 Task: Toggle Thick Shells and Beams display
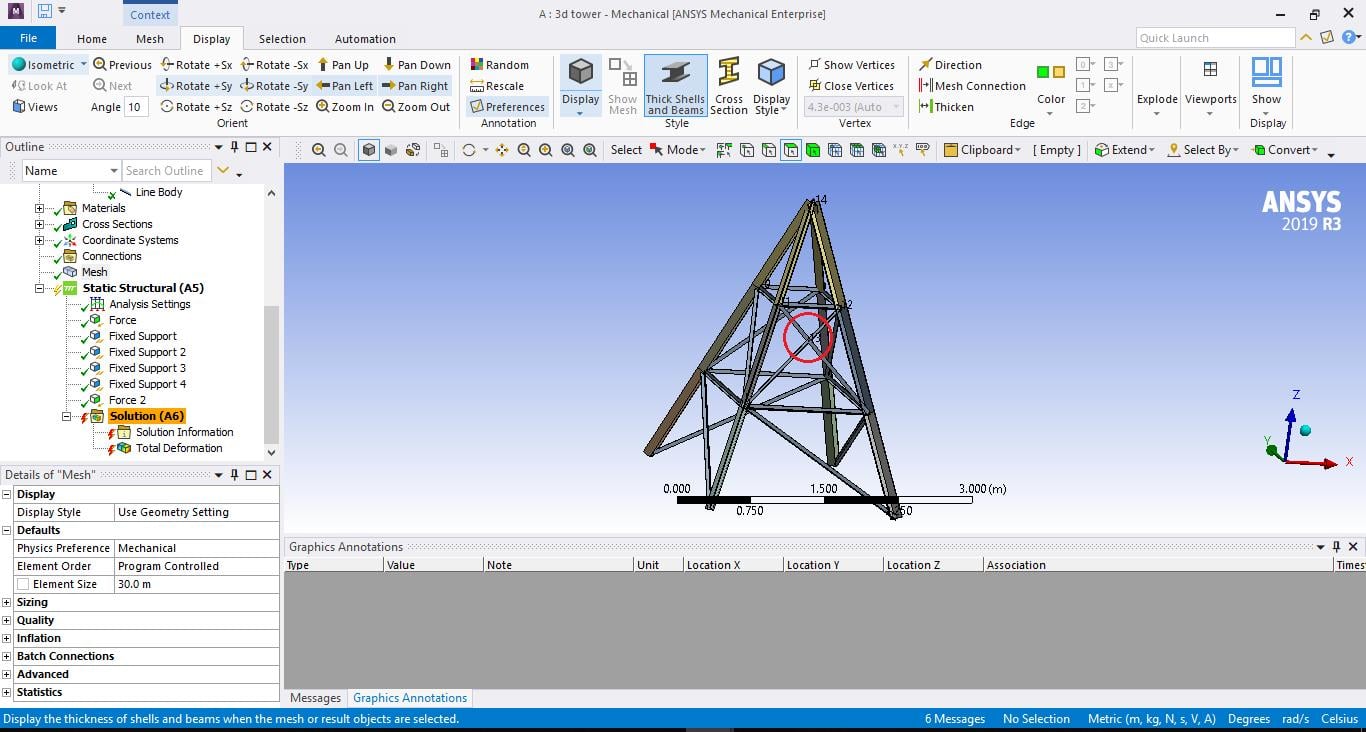tap(675, 85)
